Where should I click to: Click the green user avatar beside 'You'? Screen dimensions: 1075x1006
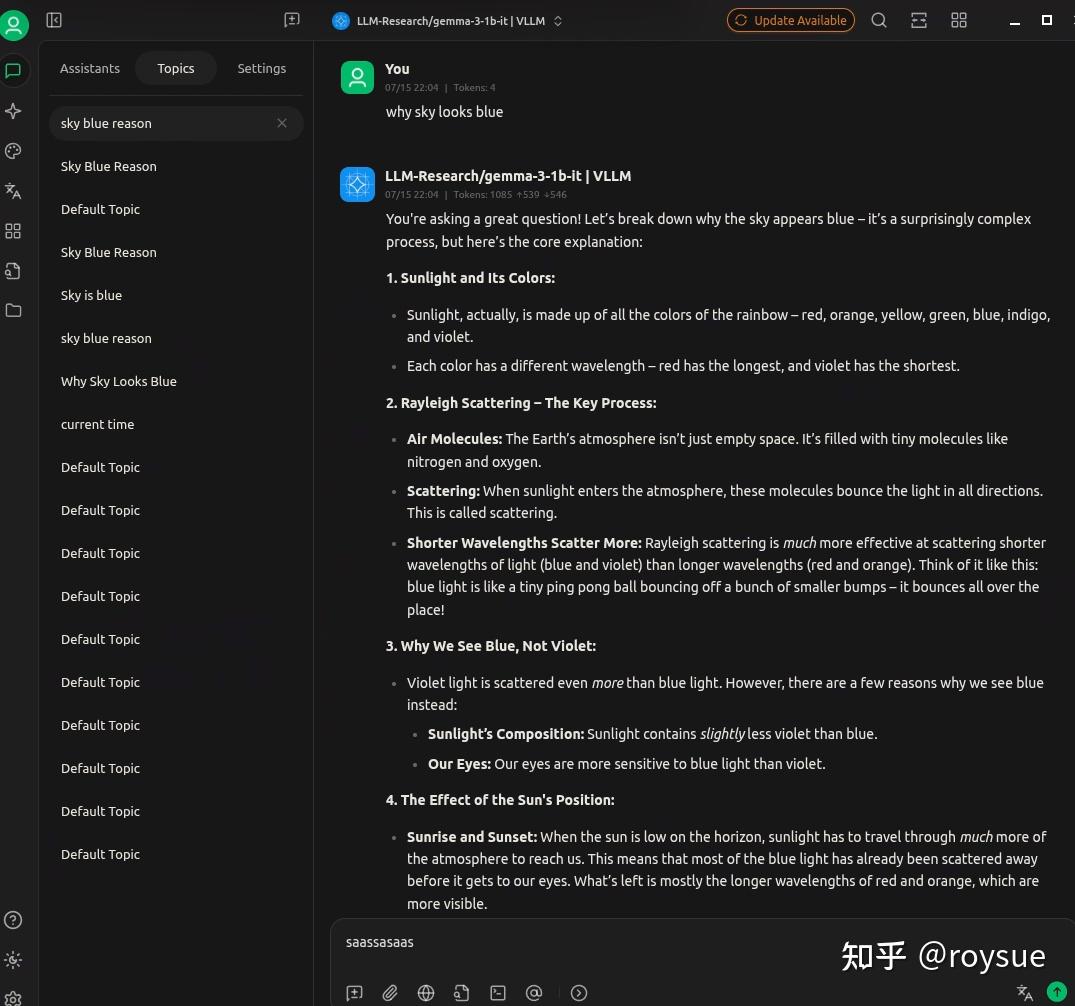[x=357, y=77]
